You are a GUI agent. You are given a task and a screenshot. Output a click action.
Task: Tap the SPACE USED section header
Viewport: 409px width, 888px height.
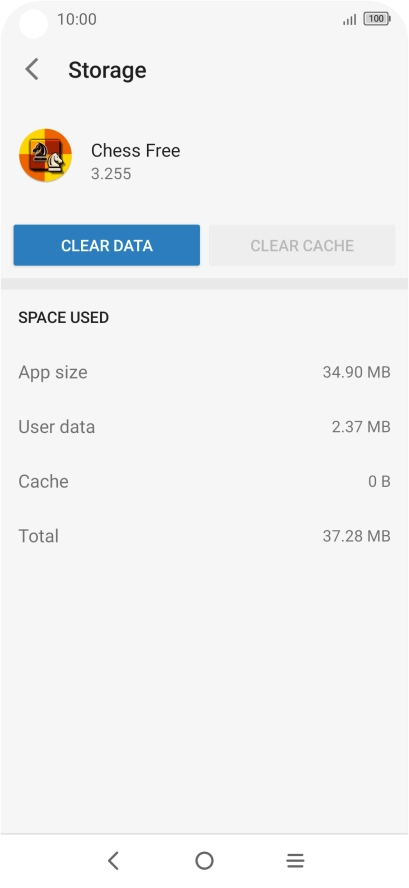point(63,318)
